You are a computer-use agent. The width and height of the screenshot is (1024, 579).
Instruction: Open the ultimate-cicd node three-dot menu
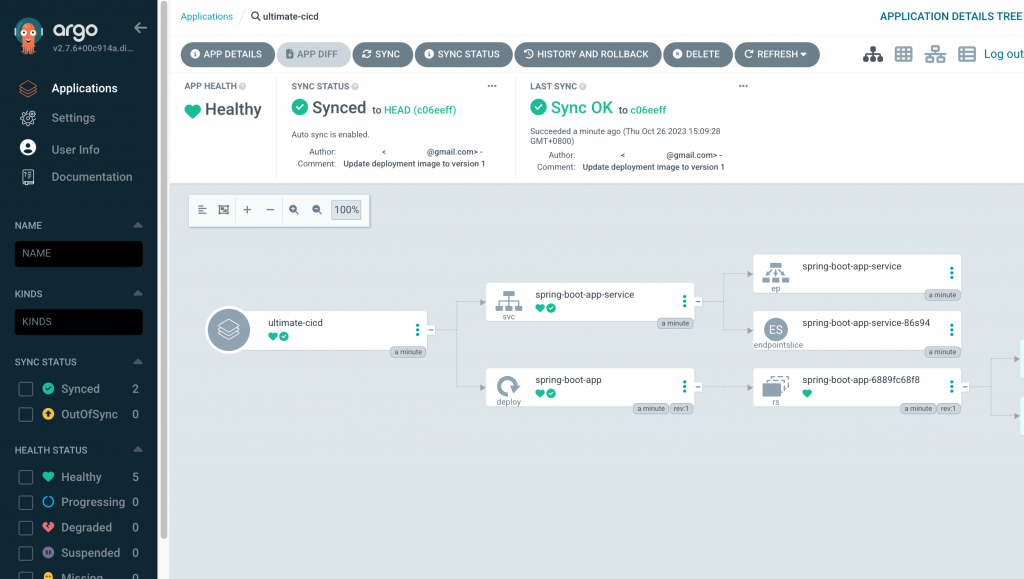pyautogui.click(x=417, y=330)
